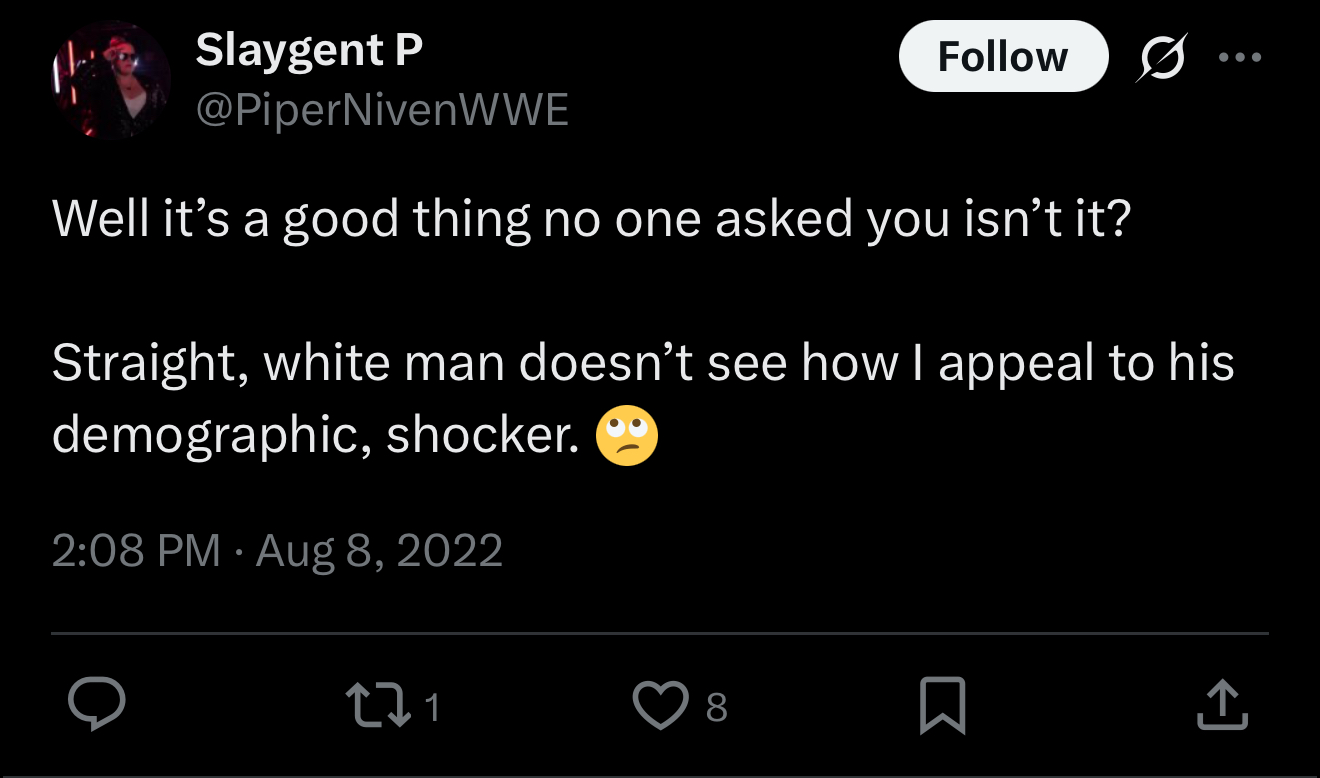Follow Slaygent P
Viewport: 1320px width, 778px height.
(x=1003, y=57)
